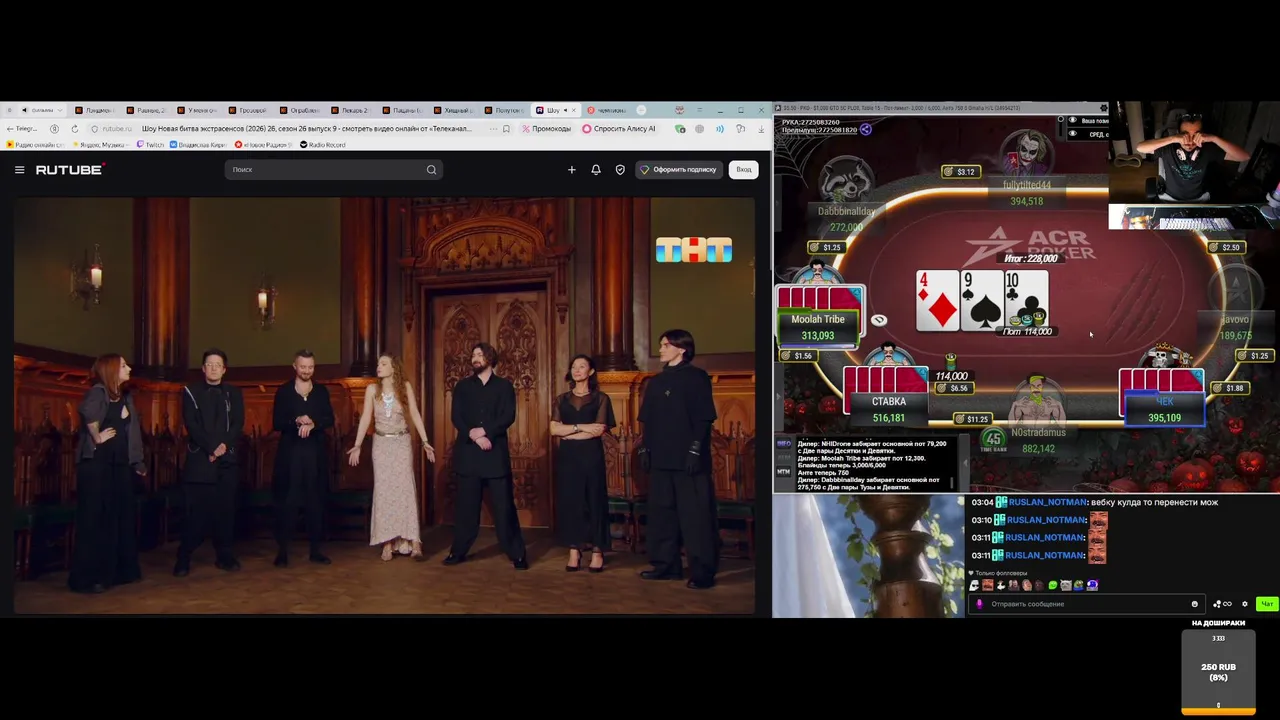Screen dimensions: 1280x720
Task: Click the browser reload icon
Action: click(74, 129)
